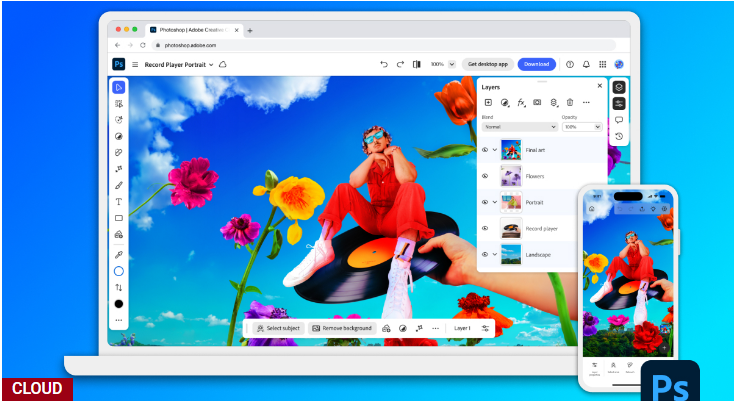
Task: Open the group layers stack dropdown icon
Action: click(554, 102)
